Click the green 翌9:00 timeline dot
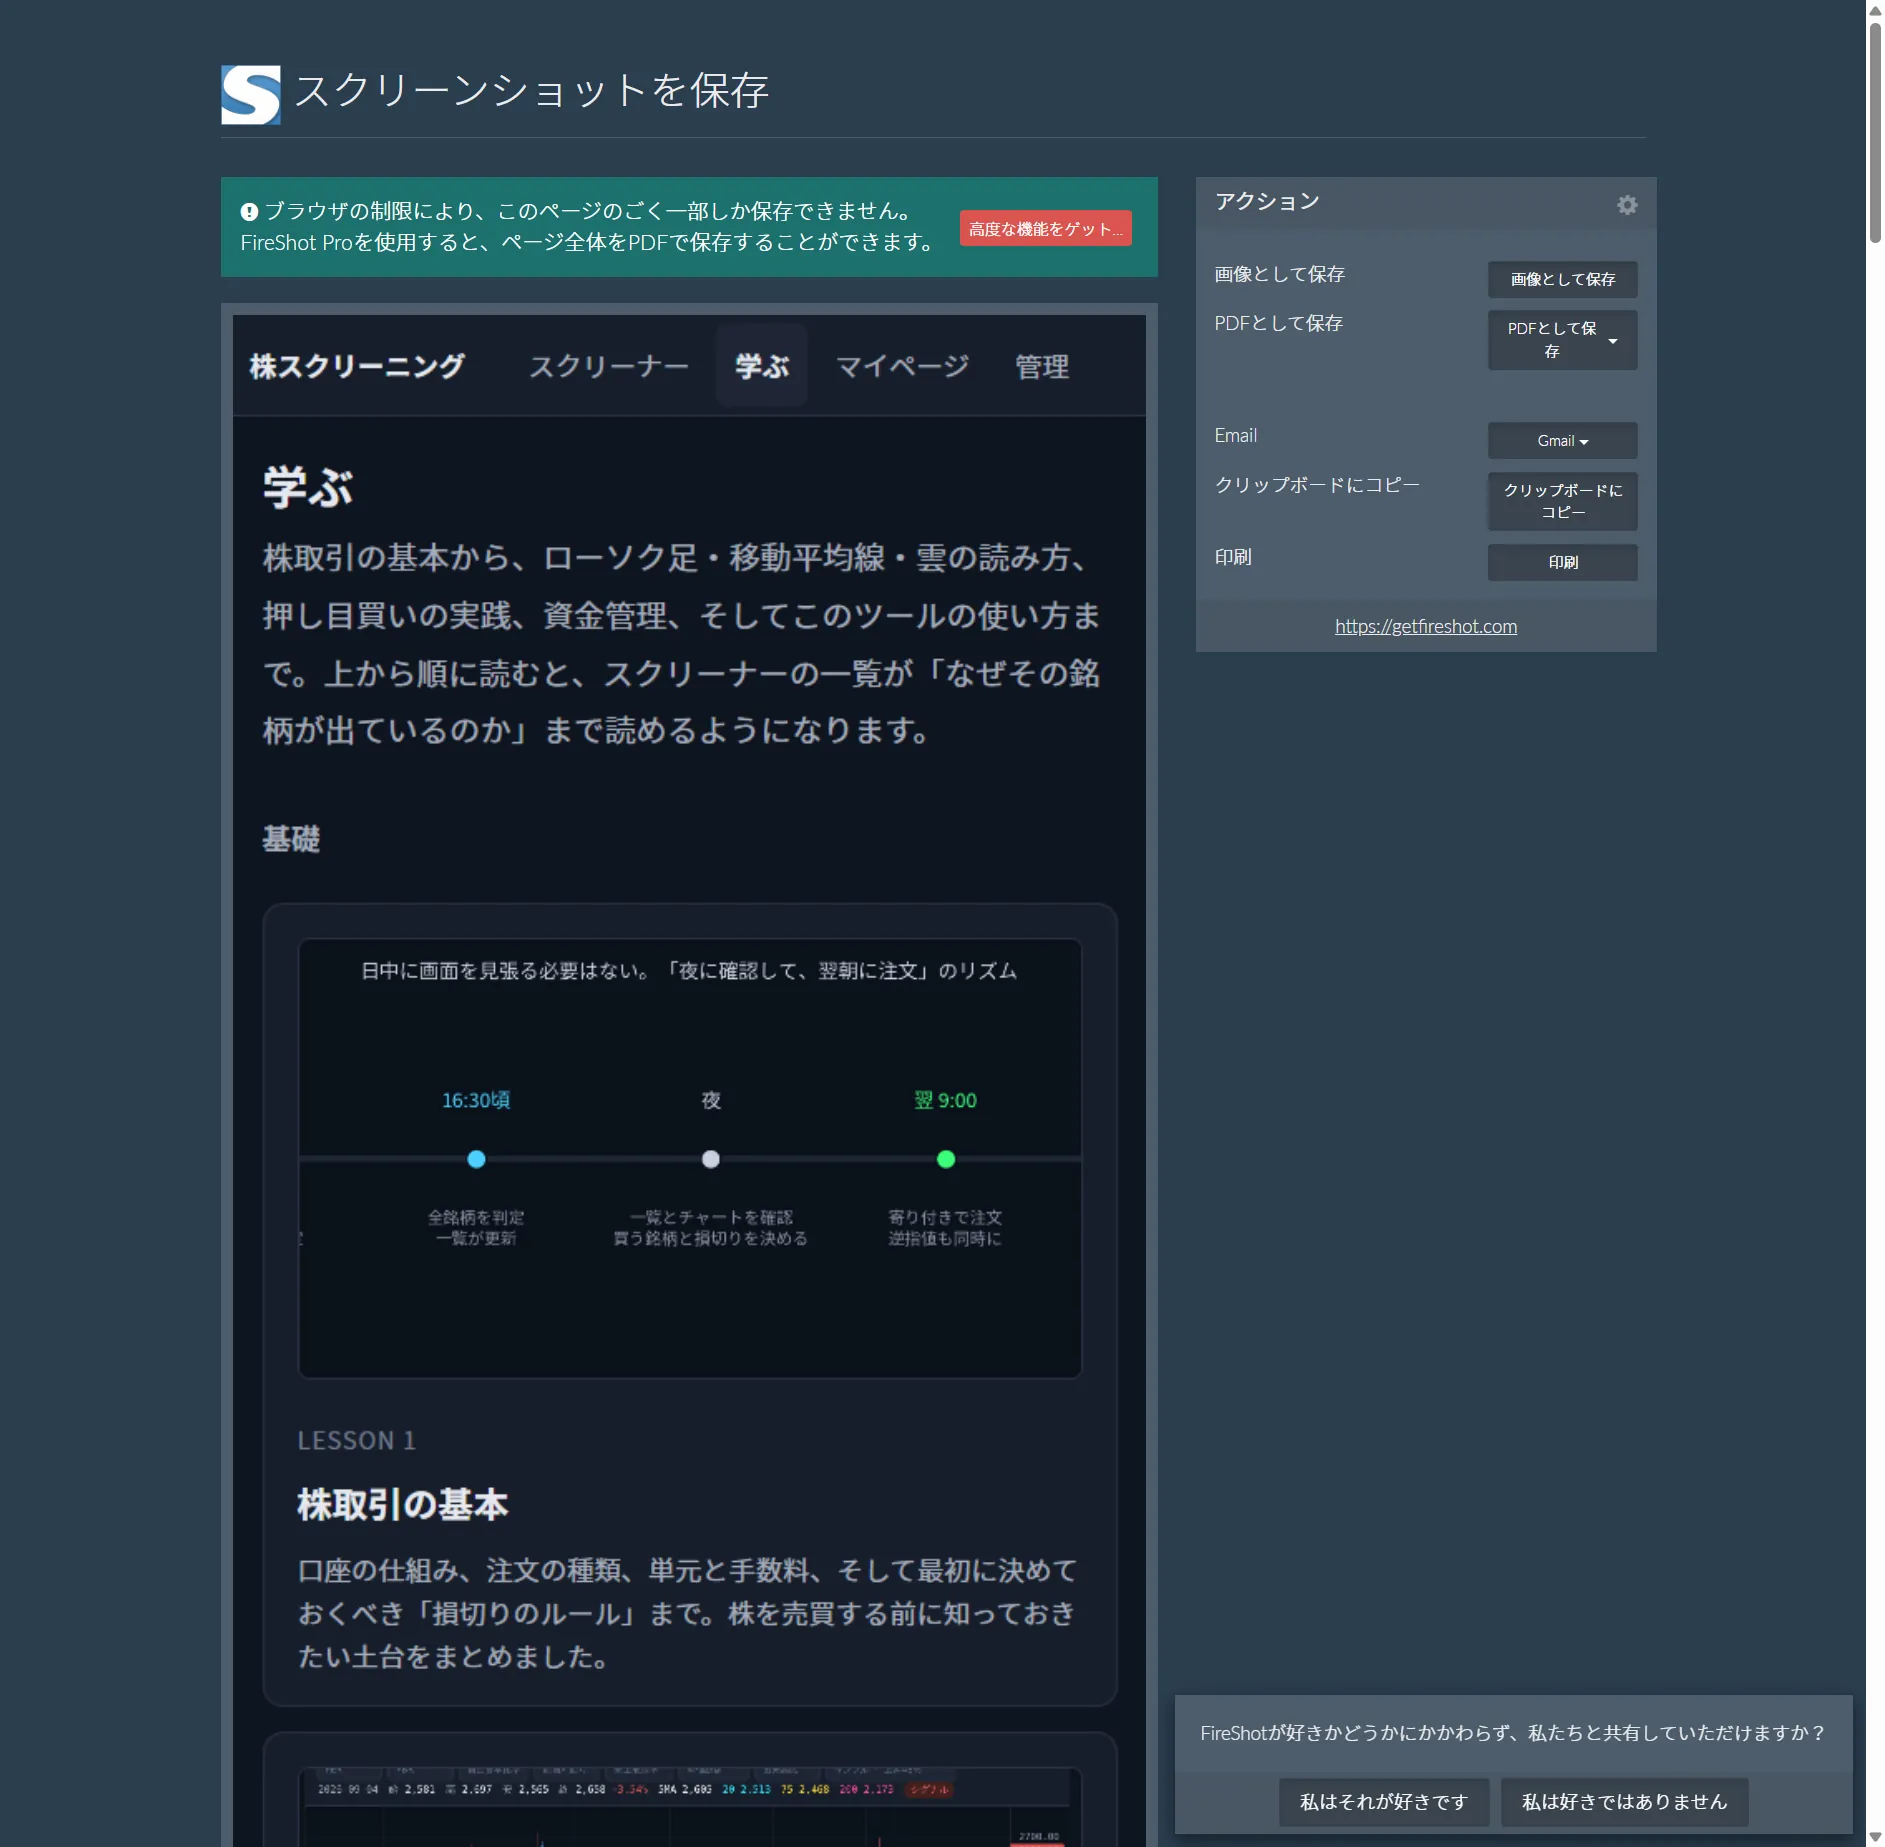 tap(946, 1159)
